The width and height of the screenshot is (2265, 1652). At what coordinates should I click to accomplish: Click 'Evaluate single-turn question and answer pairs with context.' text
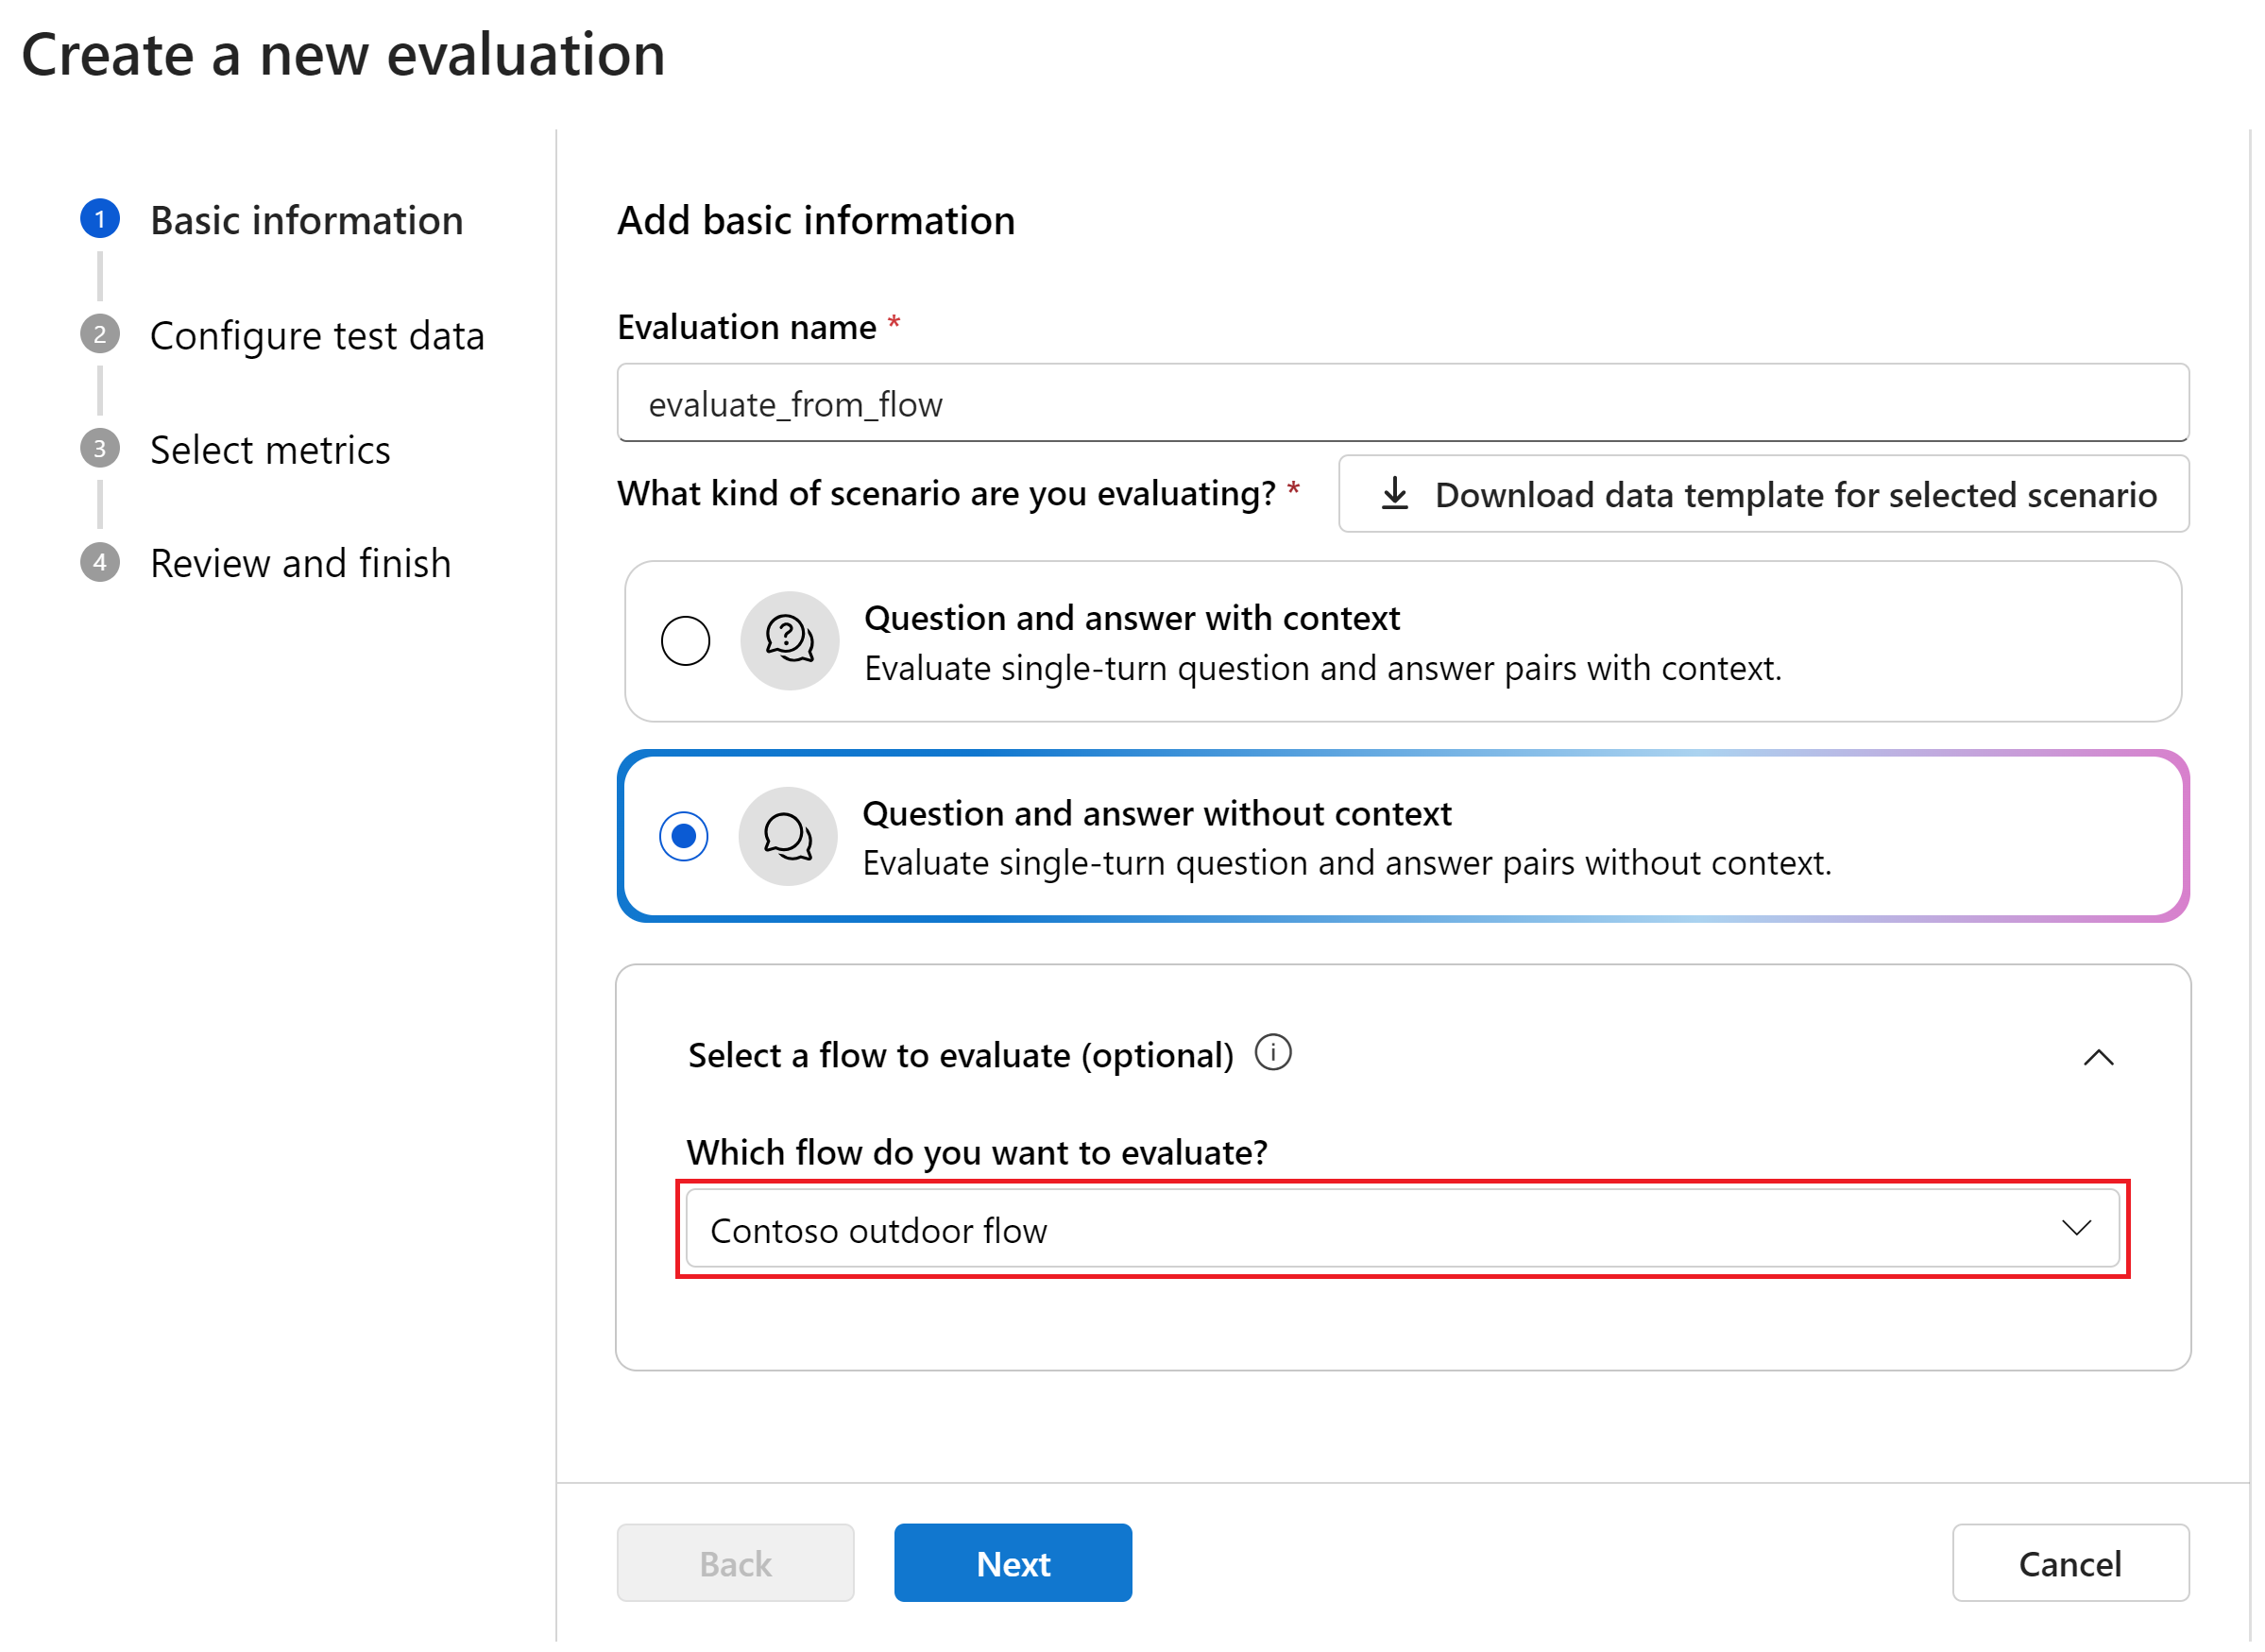pyautogui.click(x=1323, y=668)
